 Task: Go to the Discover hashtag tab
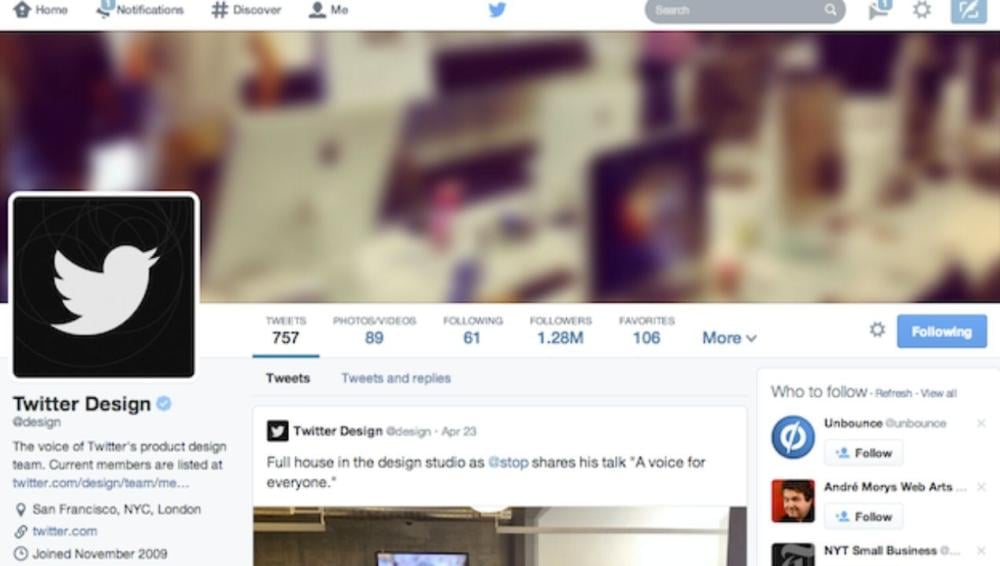[x=246, y=10]
